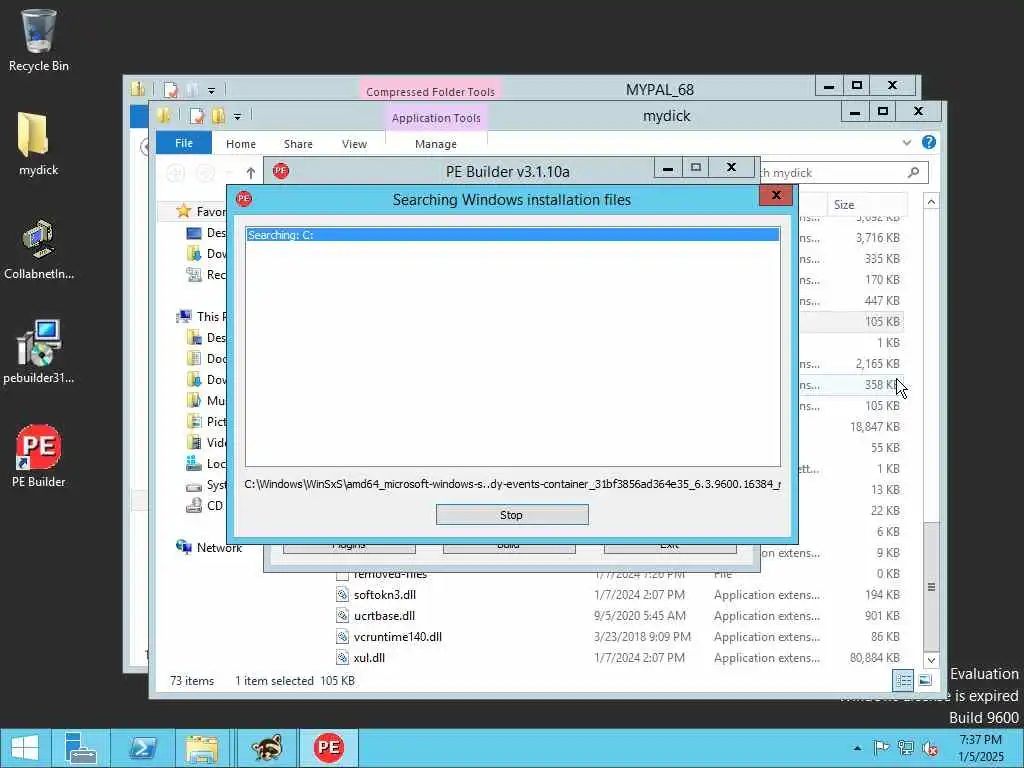Select the CollabnetIn... desktop installer icon
Viewport: 1024px width, 768px height.
point(39,249)
